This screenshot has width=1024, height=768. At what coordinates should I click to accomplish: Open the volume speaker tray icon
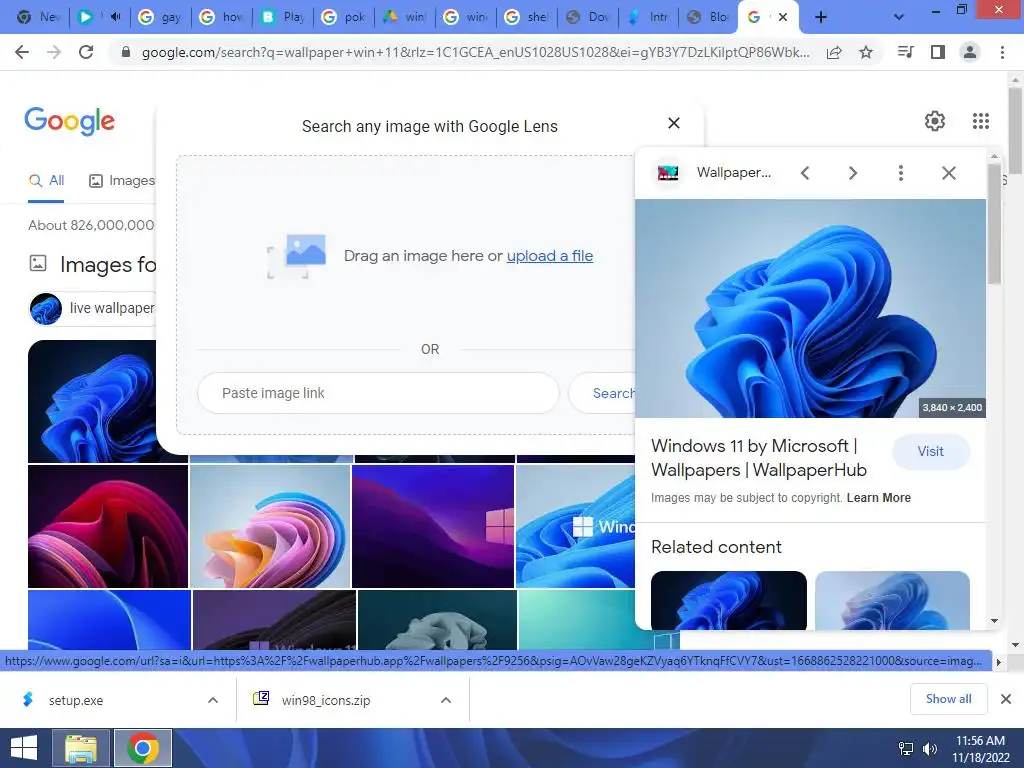click(929, 749)
